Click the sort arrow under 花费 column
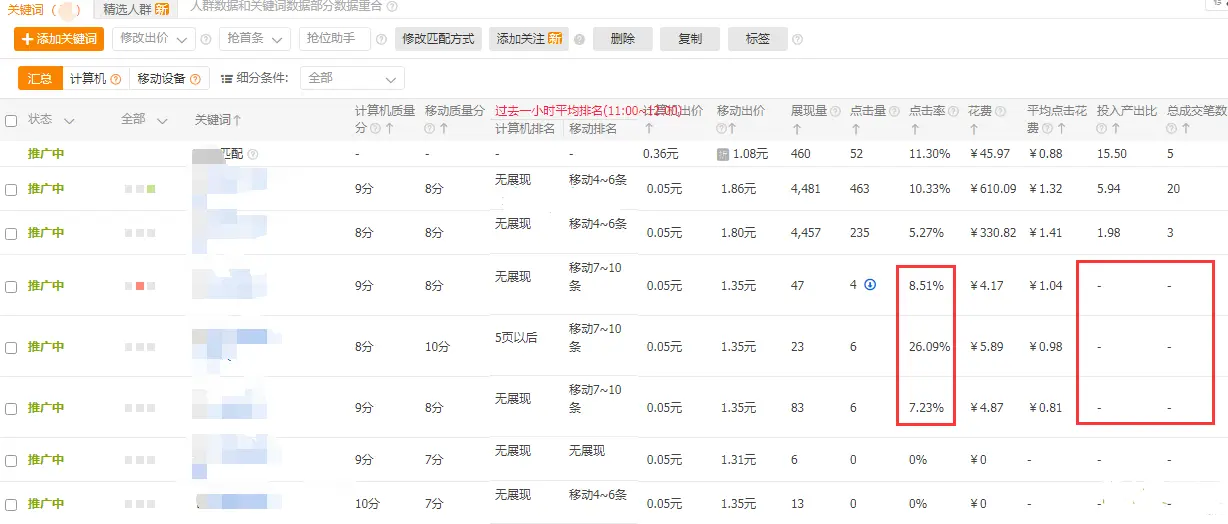1228x524 pixels. click(x=975, y=128)
